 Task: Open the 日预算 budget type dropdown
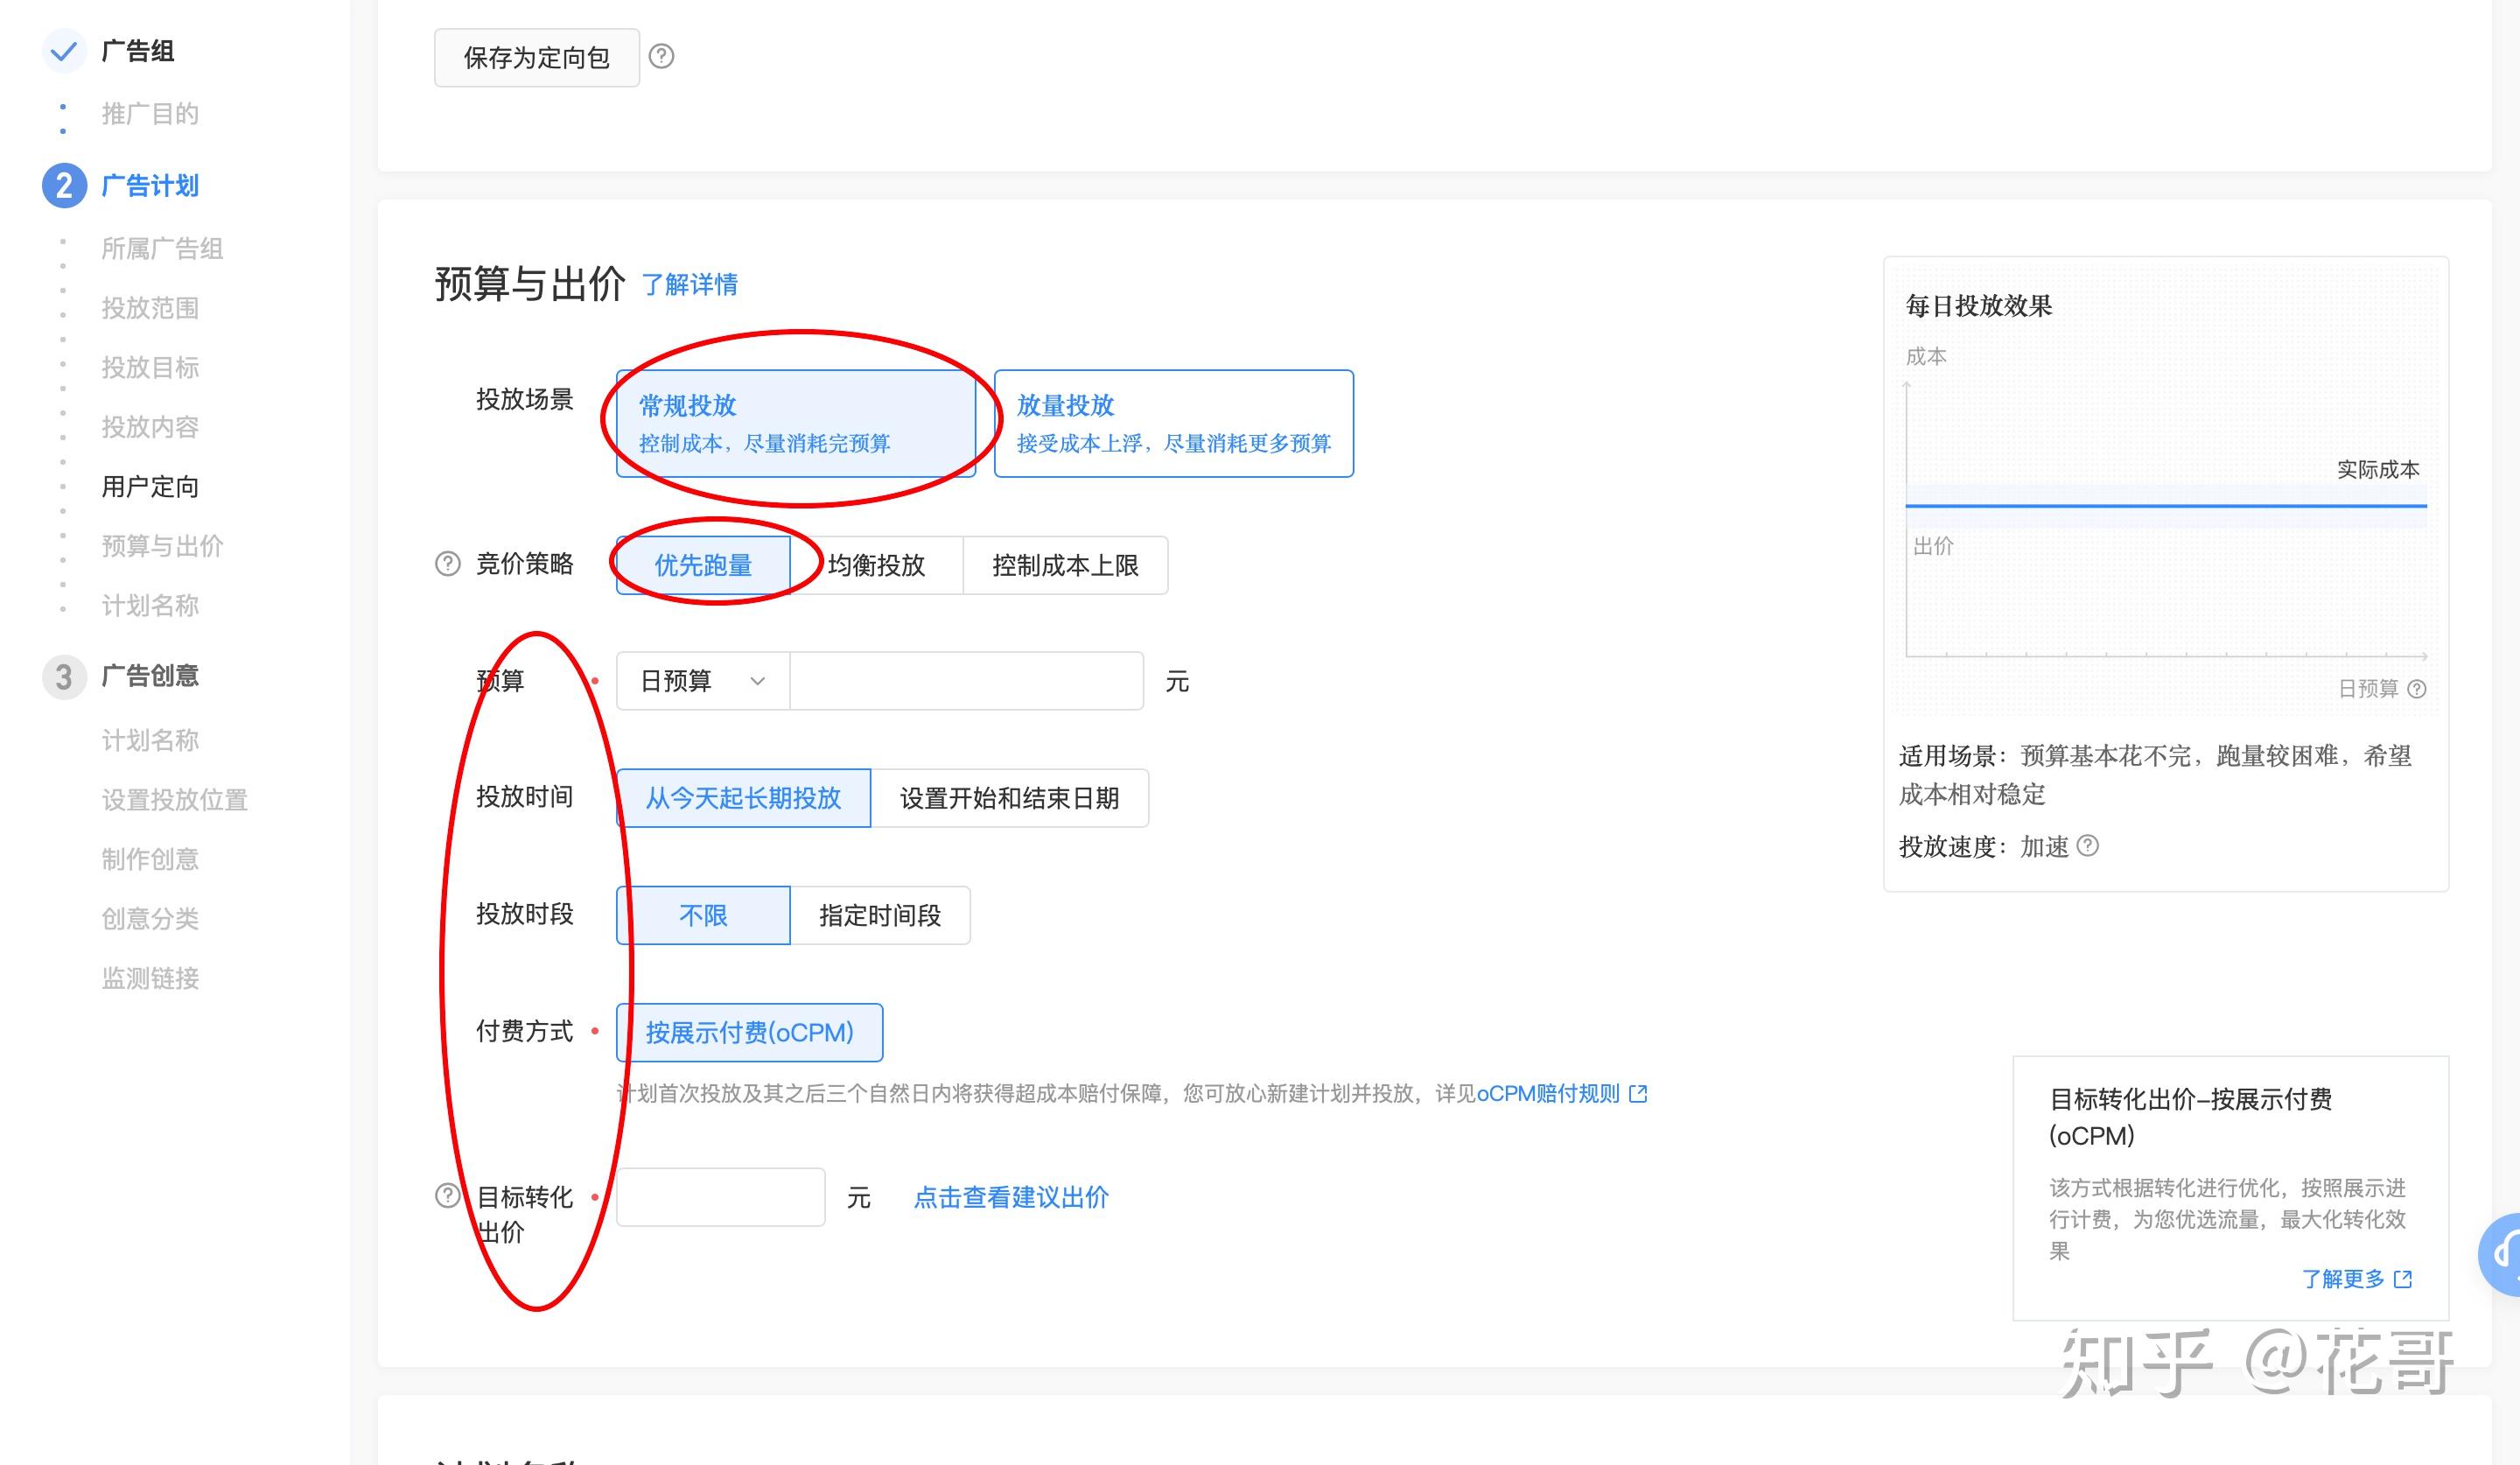(703, 681)
